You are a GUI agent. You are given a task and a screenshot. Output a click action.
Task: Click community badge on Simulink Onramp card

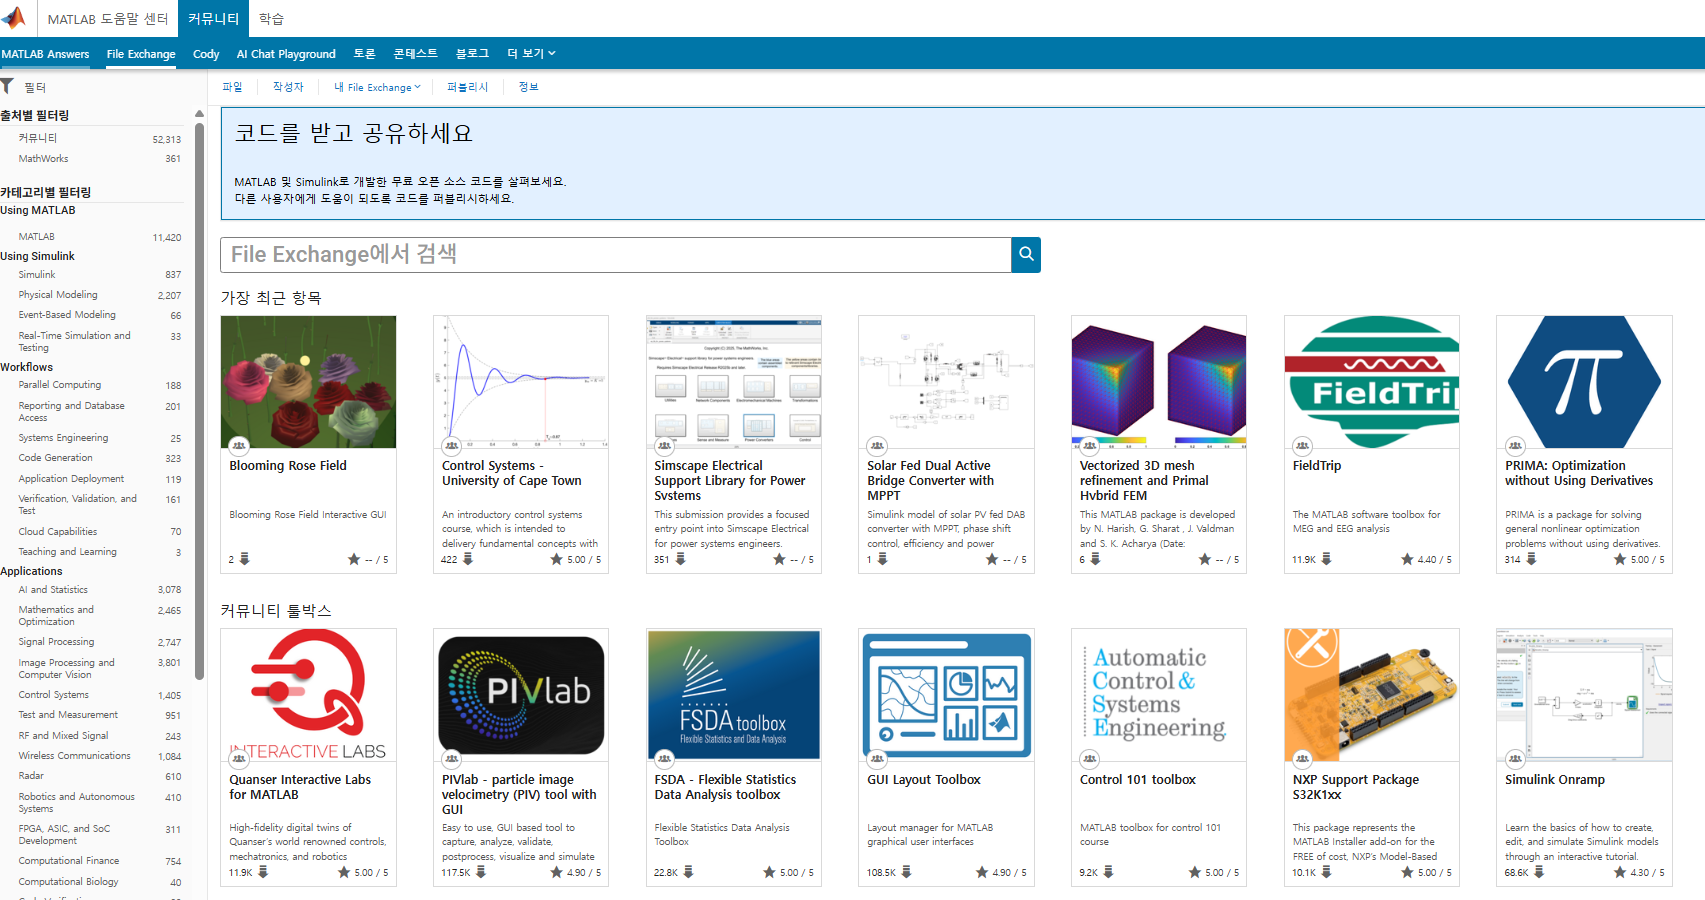[1515, 760]
